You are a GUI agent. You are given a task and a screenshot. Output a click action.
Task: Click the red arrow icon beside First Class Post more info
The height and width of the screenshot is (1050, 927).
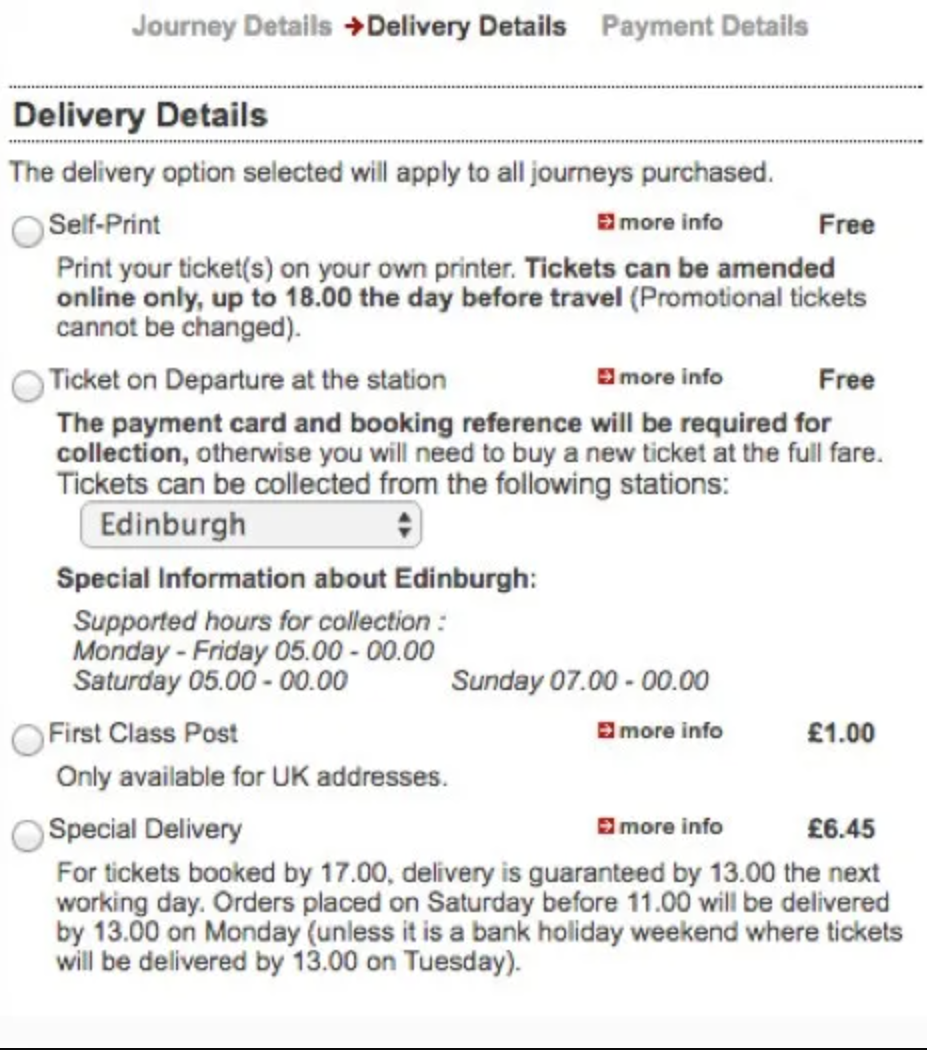(605, 731)
